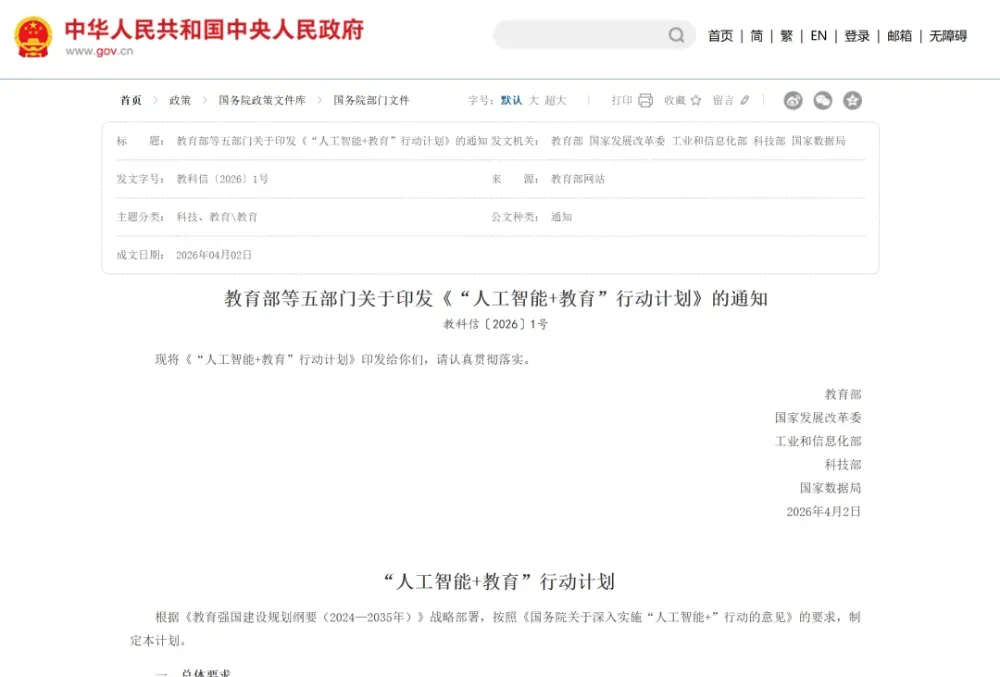Select the 超大 extra-large font size option
The width and height of the screenshot is (1000, 677).
click(555, 100)
